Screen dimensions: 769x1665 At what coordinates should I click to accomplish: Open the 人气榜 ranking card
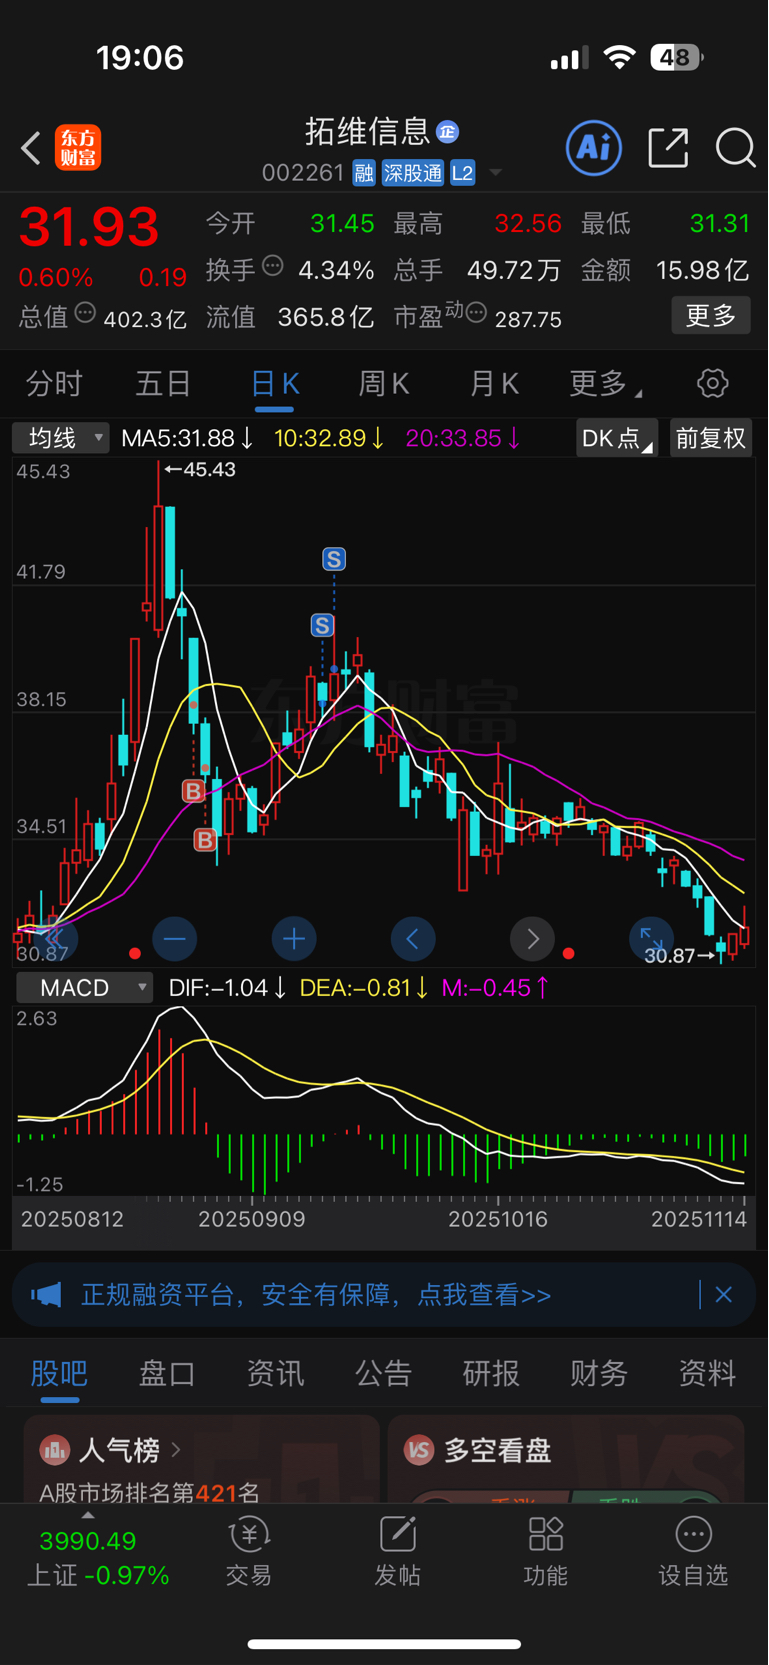(201, 1459)
